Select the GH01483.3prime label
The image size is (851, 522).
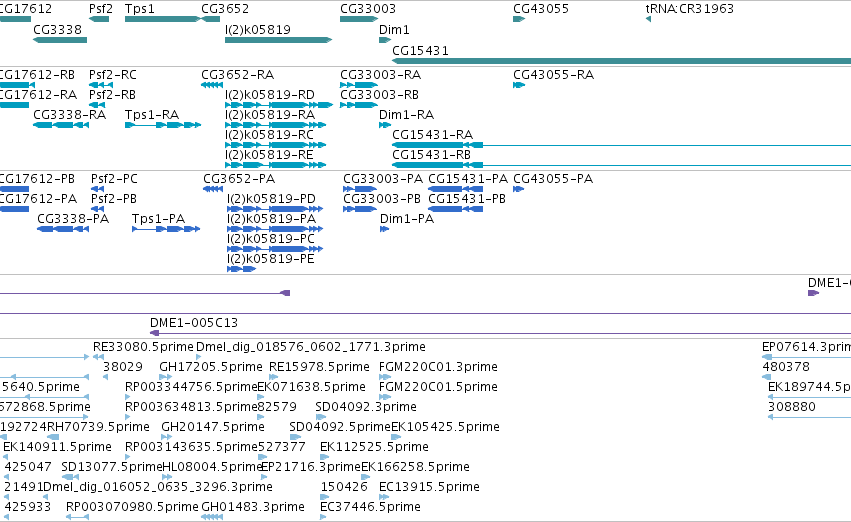252,507
